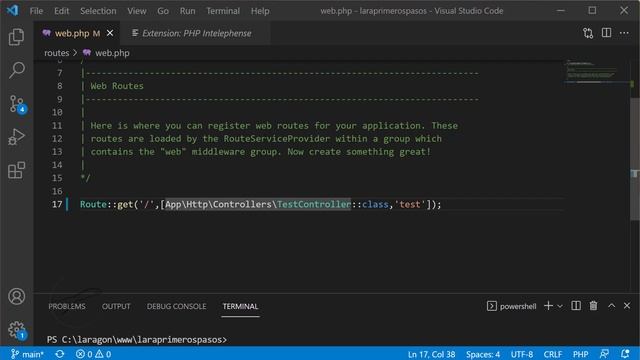Open the Run menu

point(187,11)
